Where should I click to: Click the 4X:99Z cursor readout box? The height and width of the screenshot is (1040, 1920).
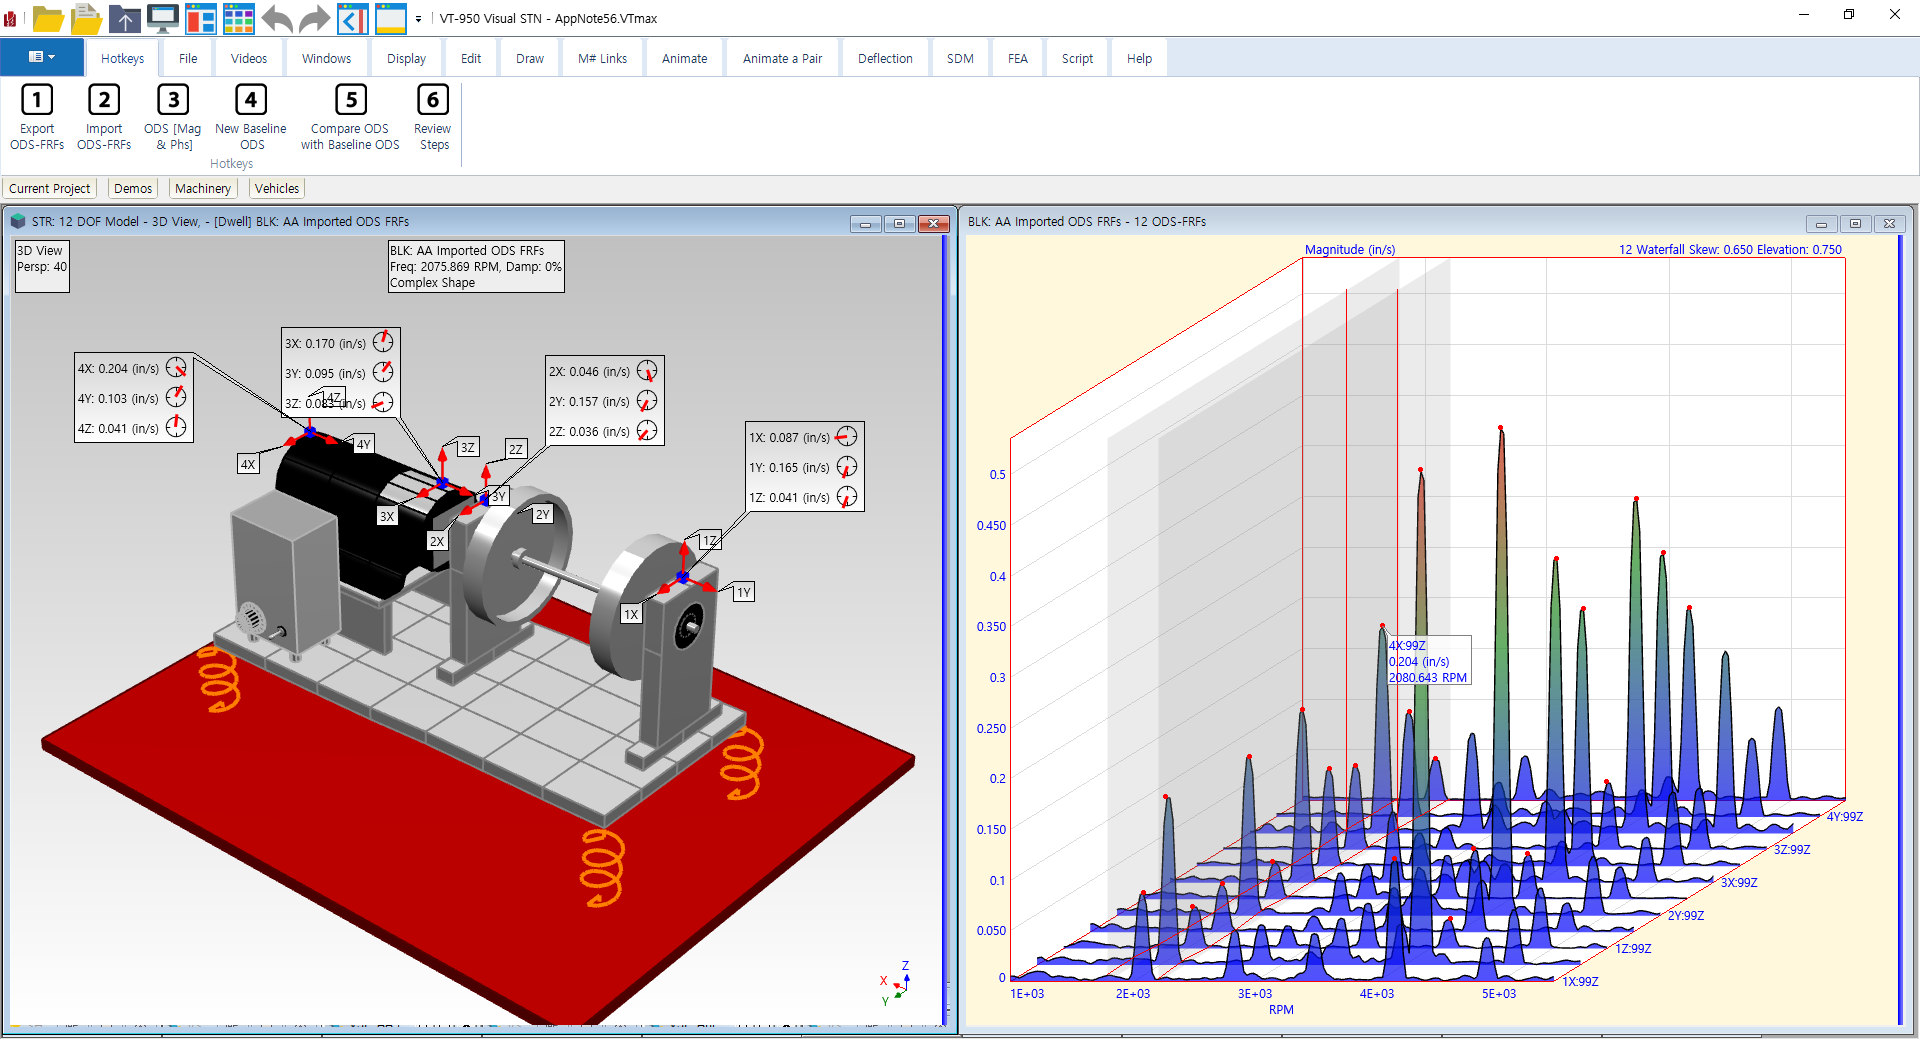(1429, 661)
